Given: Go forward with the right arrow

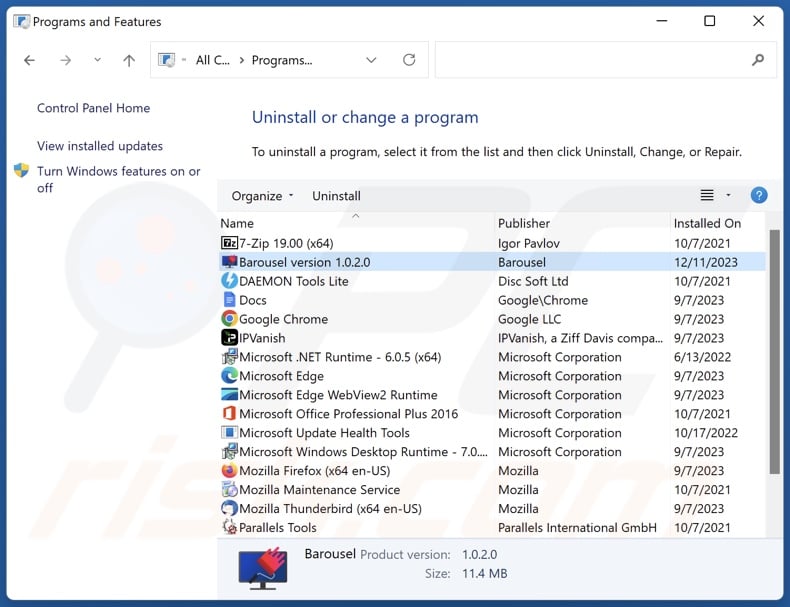Looking at the screenshot, I should pyautogui.click(x=65, y=60).
